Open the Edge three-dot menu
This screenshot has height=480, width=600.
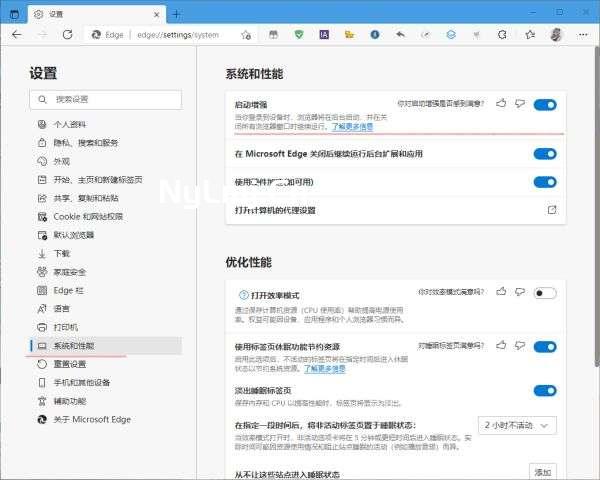tap(583, 35)
